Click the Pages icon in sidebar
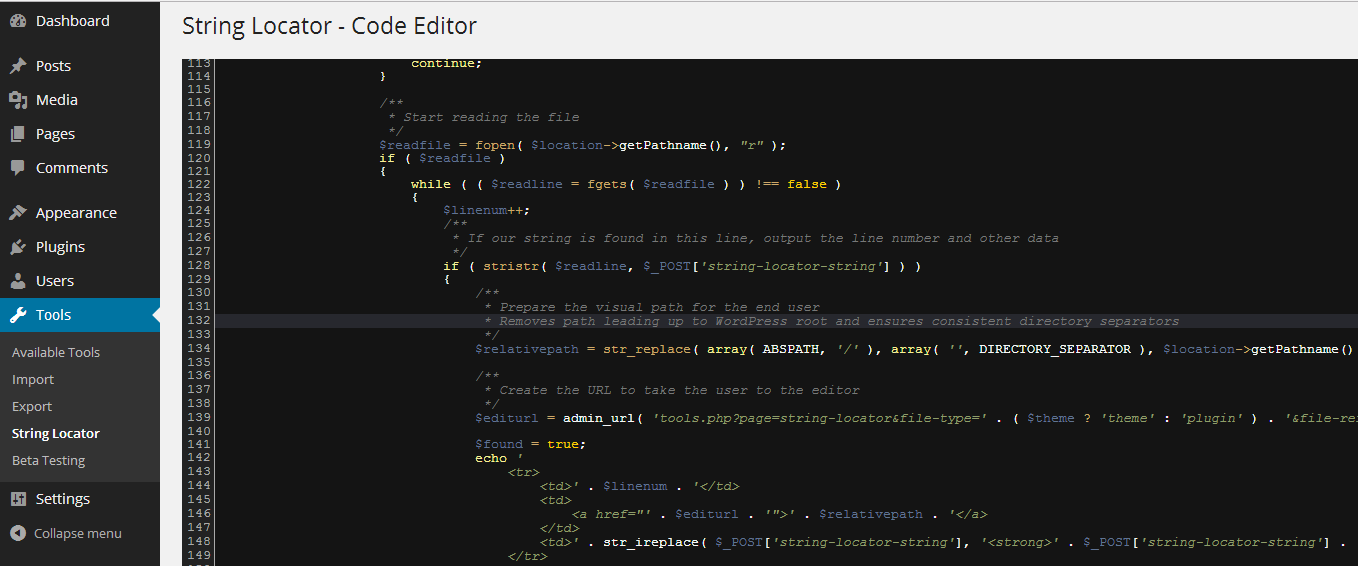1358x566 pixels. click(18, 134)
